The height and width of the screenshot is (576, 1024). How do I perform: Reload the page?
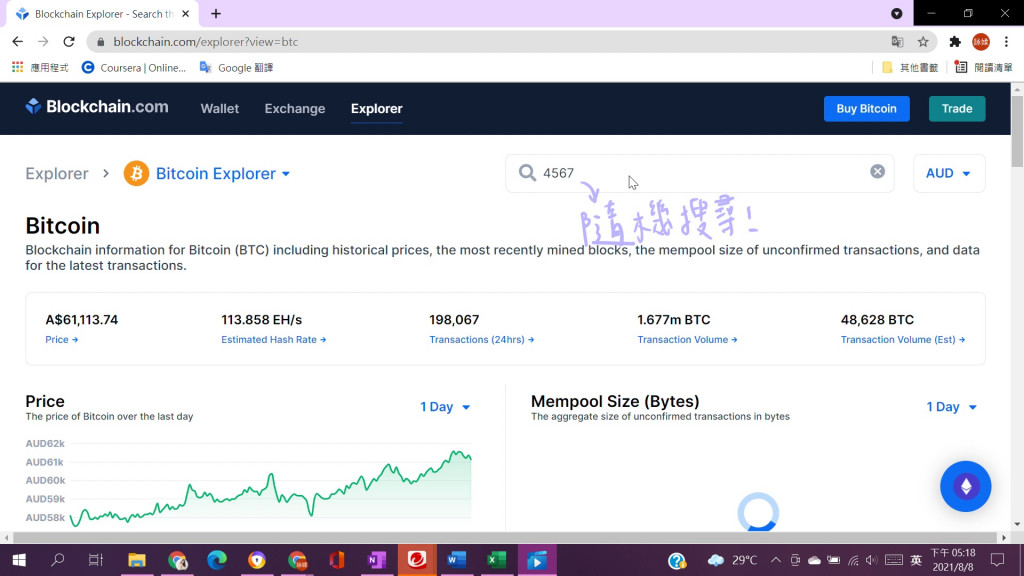point(69,42)
